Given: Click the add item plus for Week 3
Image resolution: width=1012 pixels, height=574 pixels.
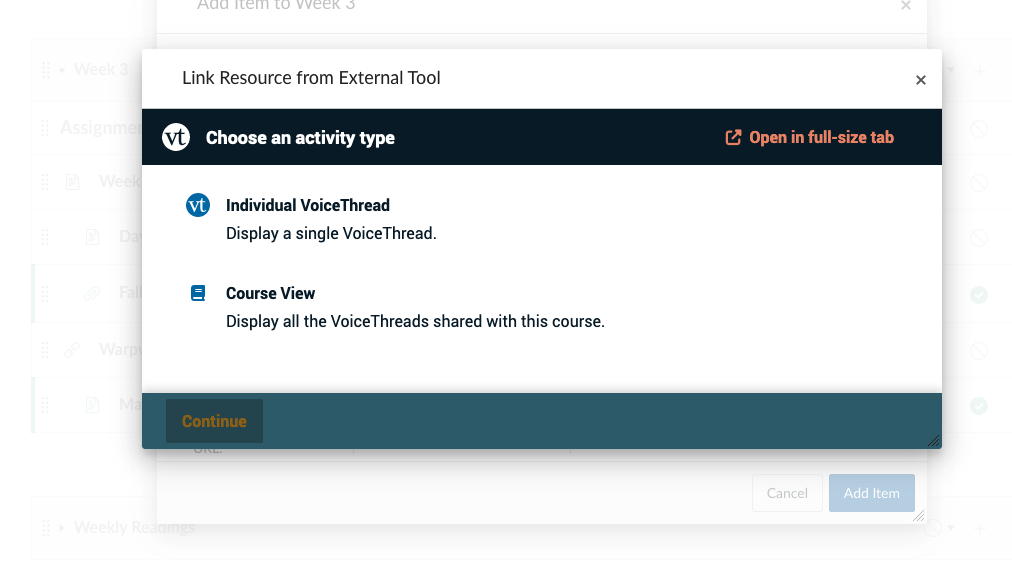Looking at the screenshot, I should point(980,70).
